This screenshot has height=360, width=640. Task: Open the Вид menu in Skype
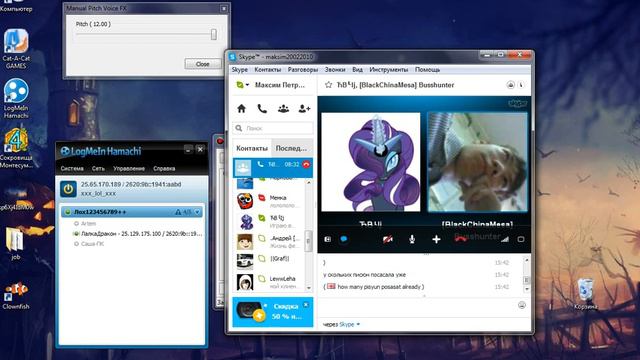point(357,70)
